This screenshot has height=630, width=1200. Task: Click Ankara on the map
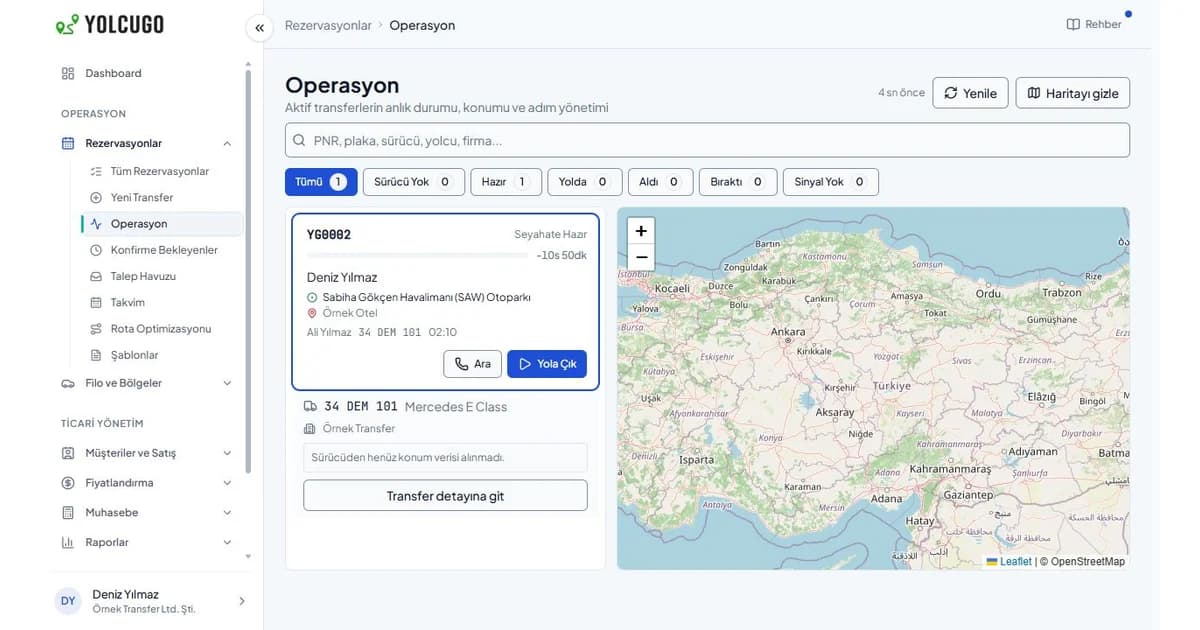[x=788, y=331]
